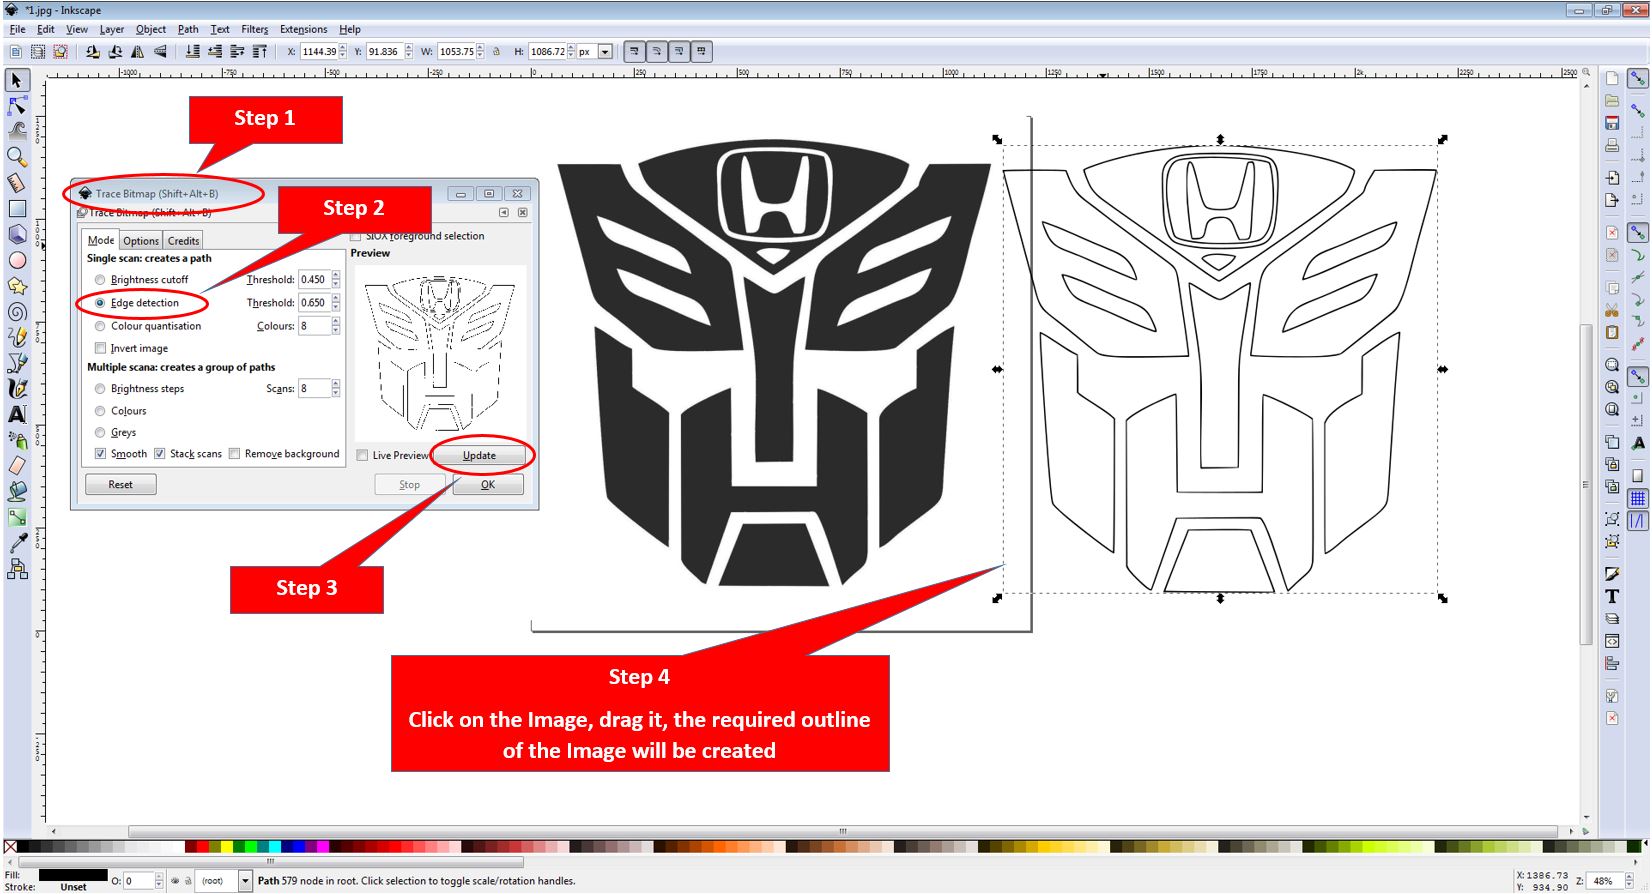Select the Dropper color picker tool

pos(17,543)
